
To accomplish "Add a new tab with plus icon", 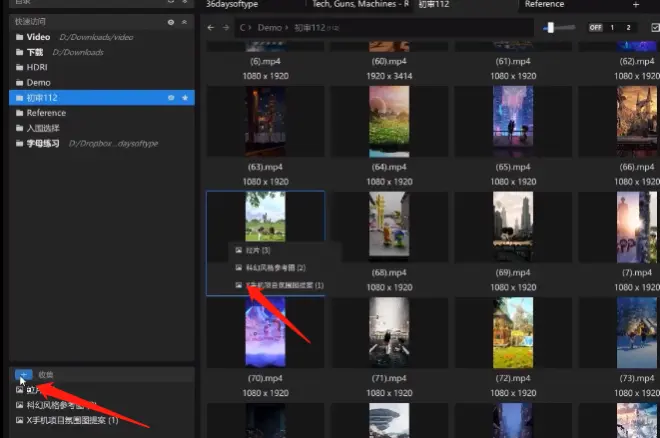I will 636,5.
